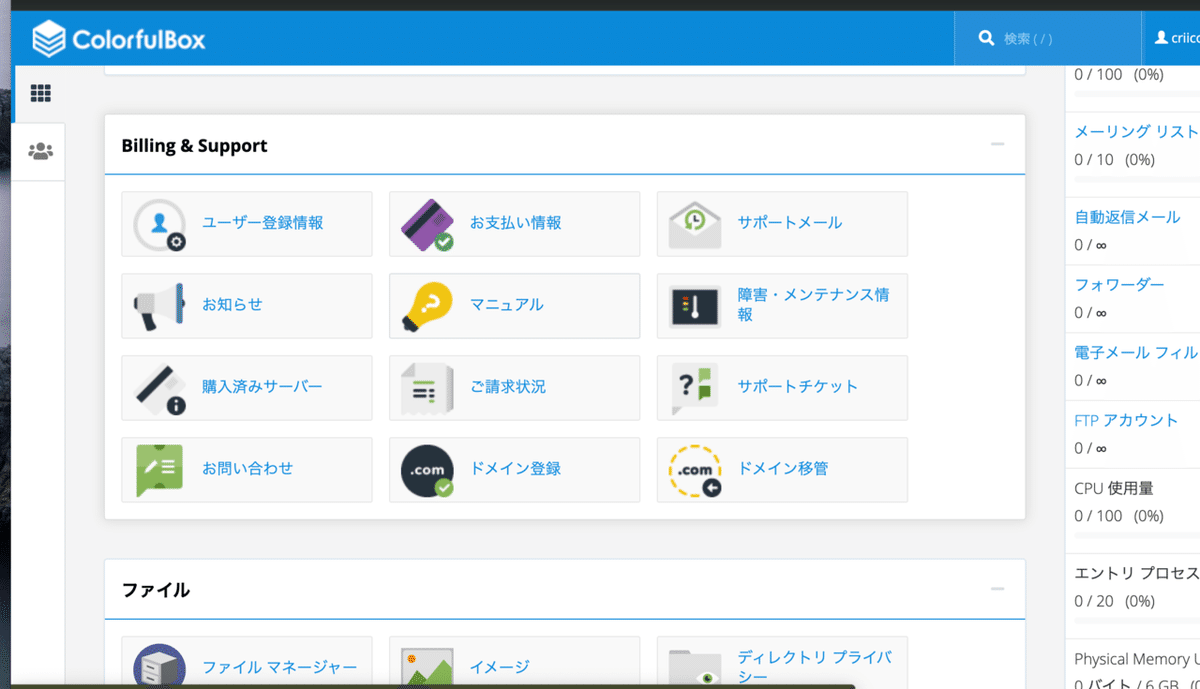Open サポートメール envelope icon

coord(695,223)
